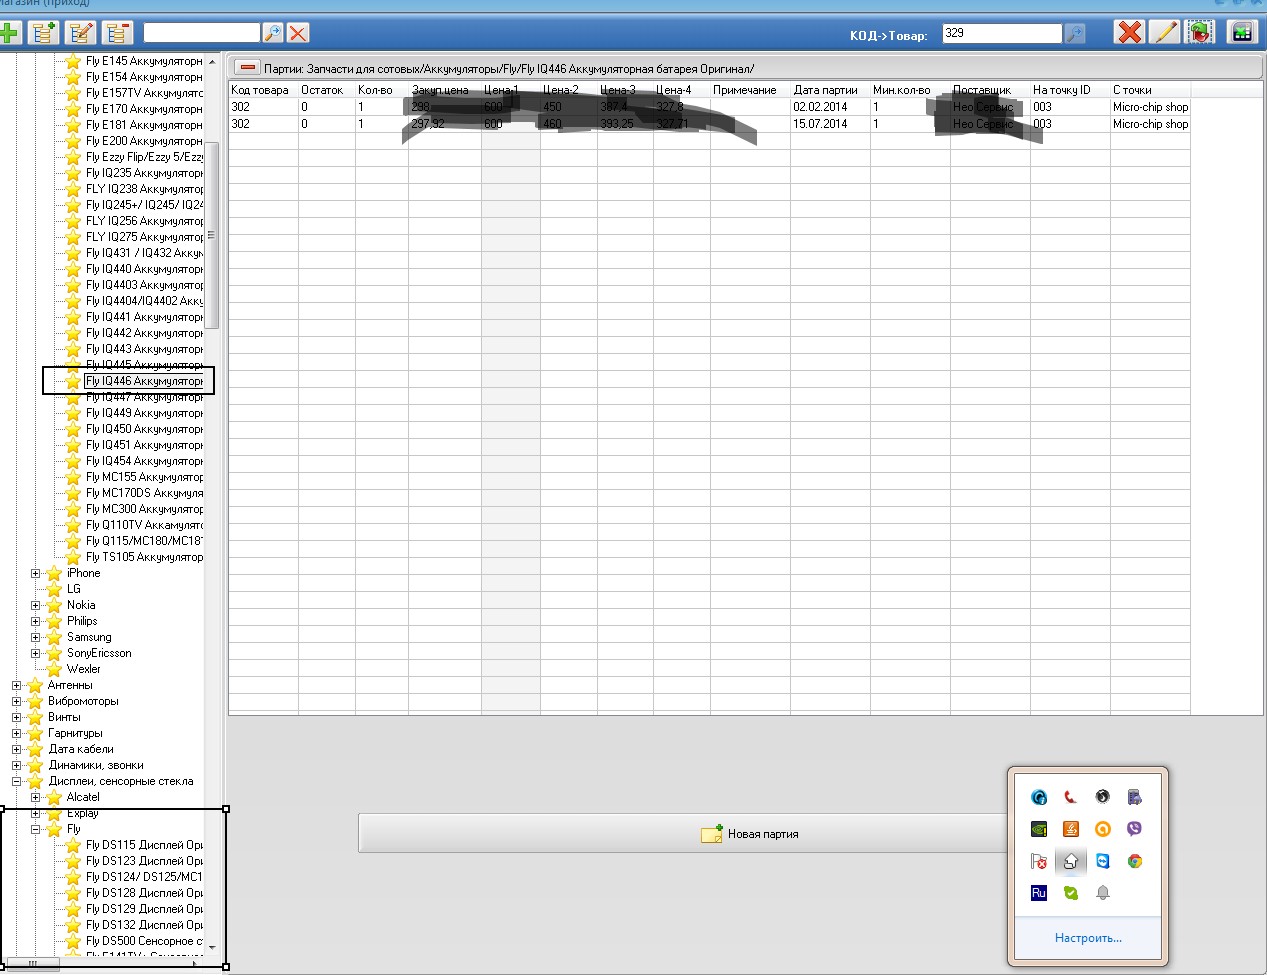The height and width of the screenshot is (975, 1267).
Task: Click the remove category list icon
Action: click(118, 33)
